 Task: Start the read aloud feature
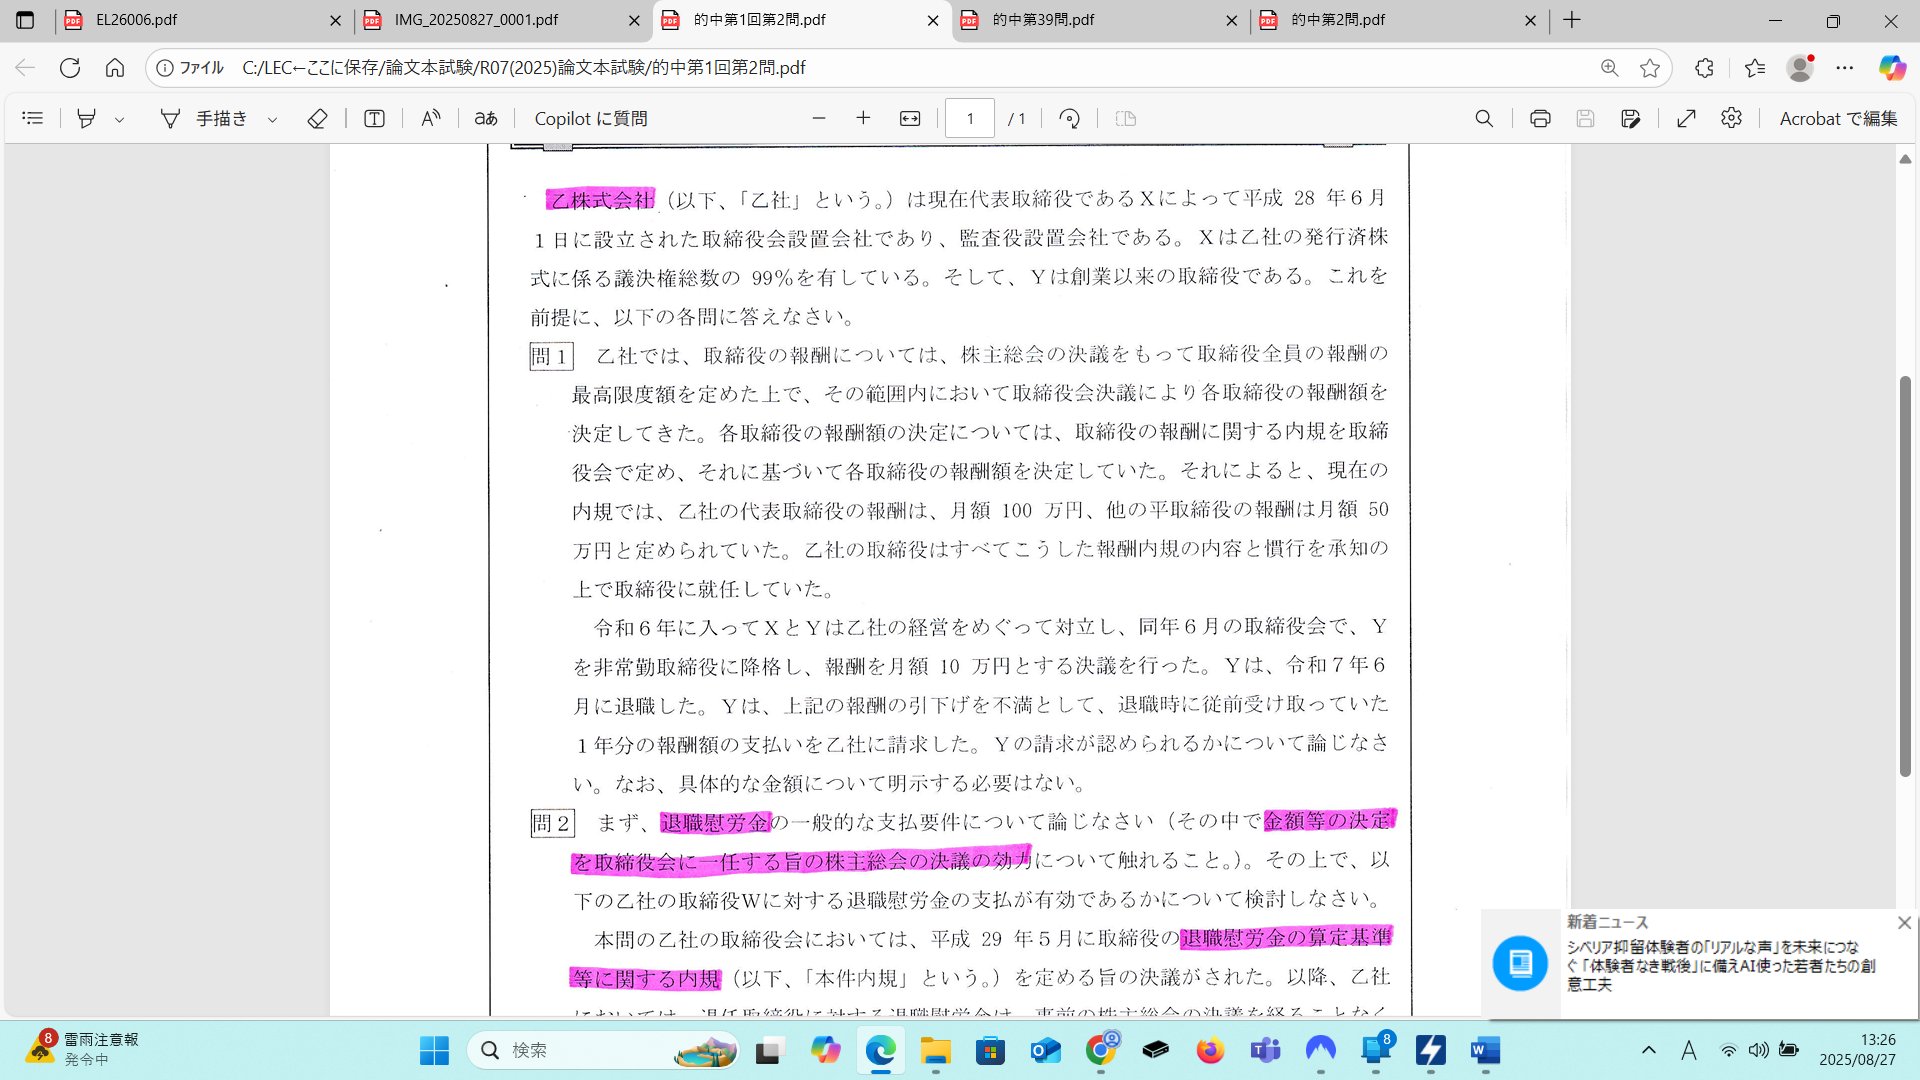click(430, 118)
